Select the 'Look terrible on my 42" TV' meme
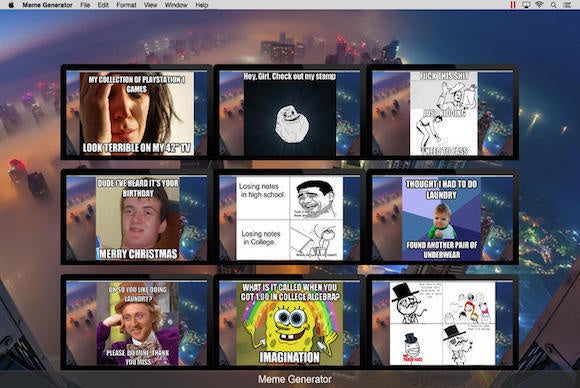This screenshot has height=388, width=580. pos(136,112)
